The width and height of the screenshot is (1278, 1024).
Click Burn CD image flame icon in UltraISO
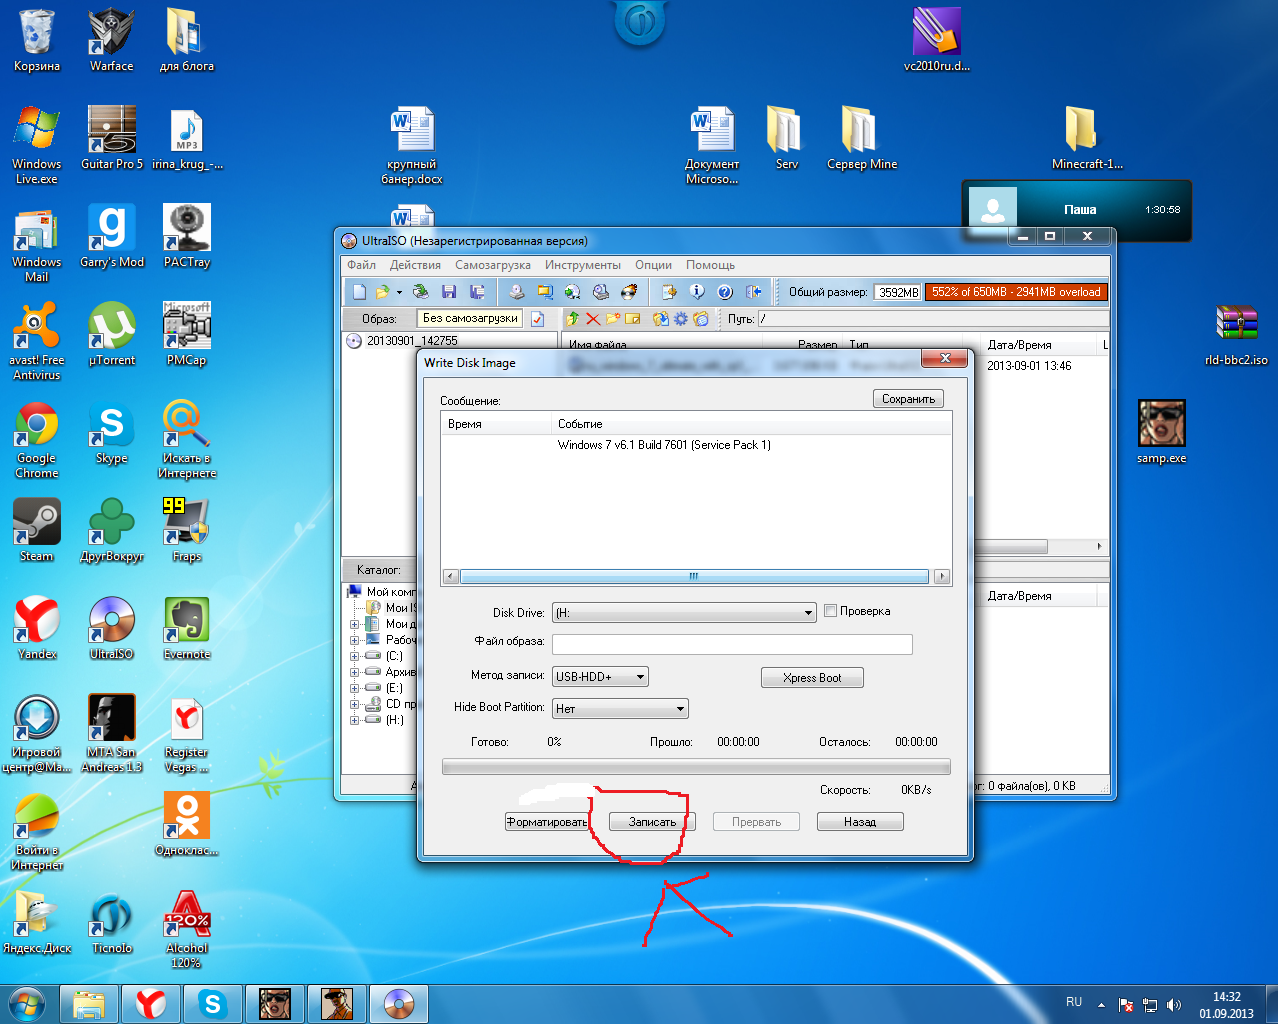click(629, 292)
